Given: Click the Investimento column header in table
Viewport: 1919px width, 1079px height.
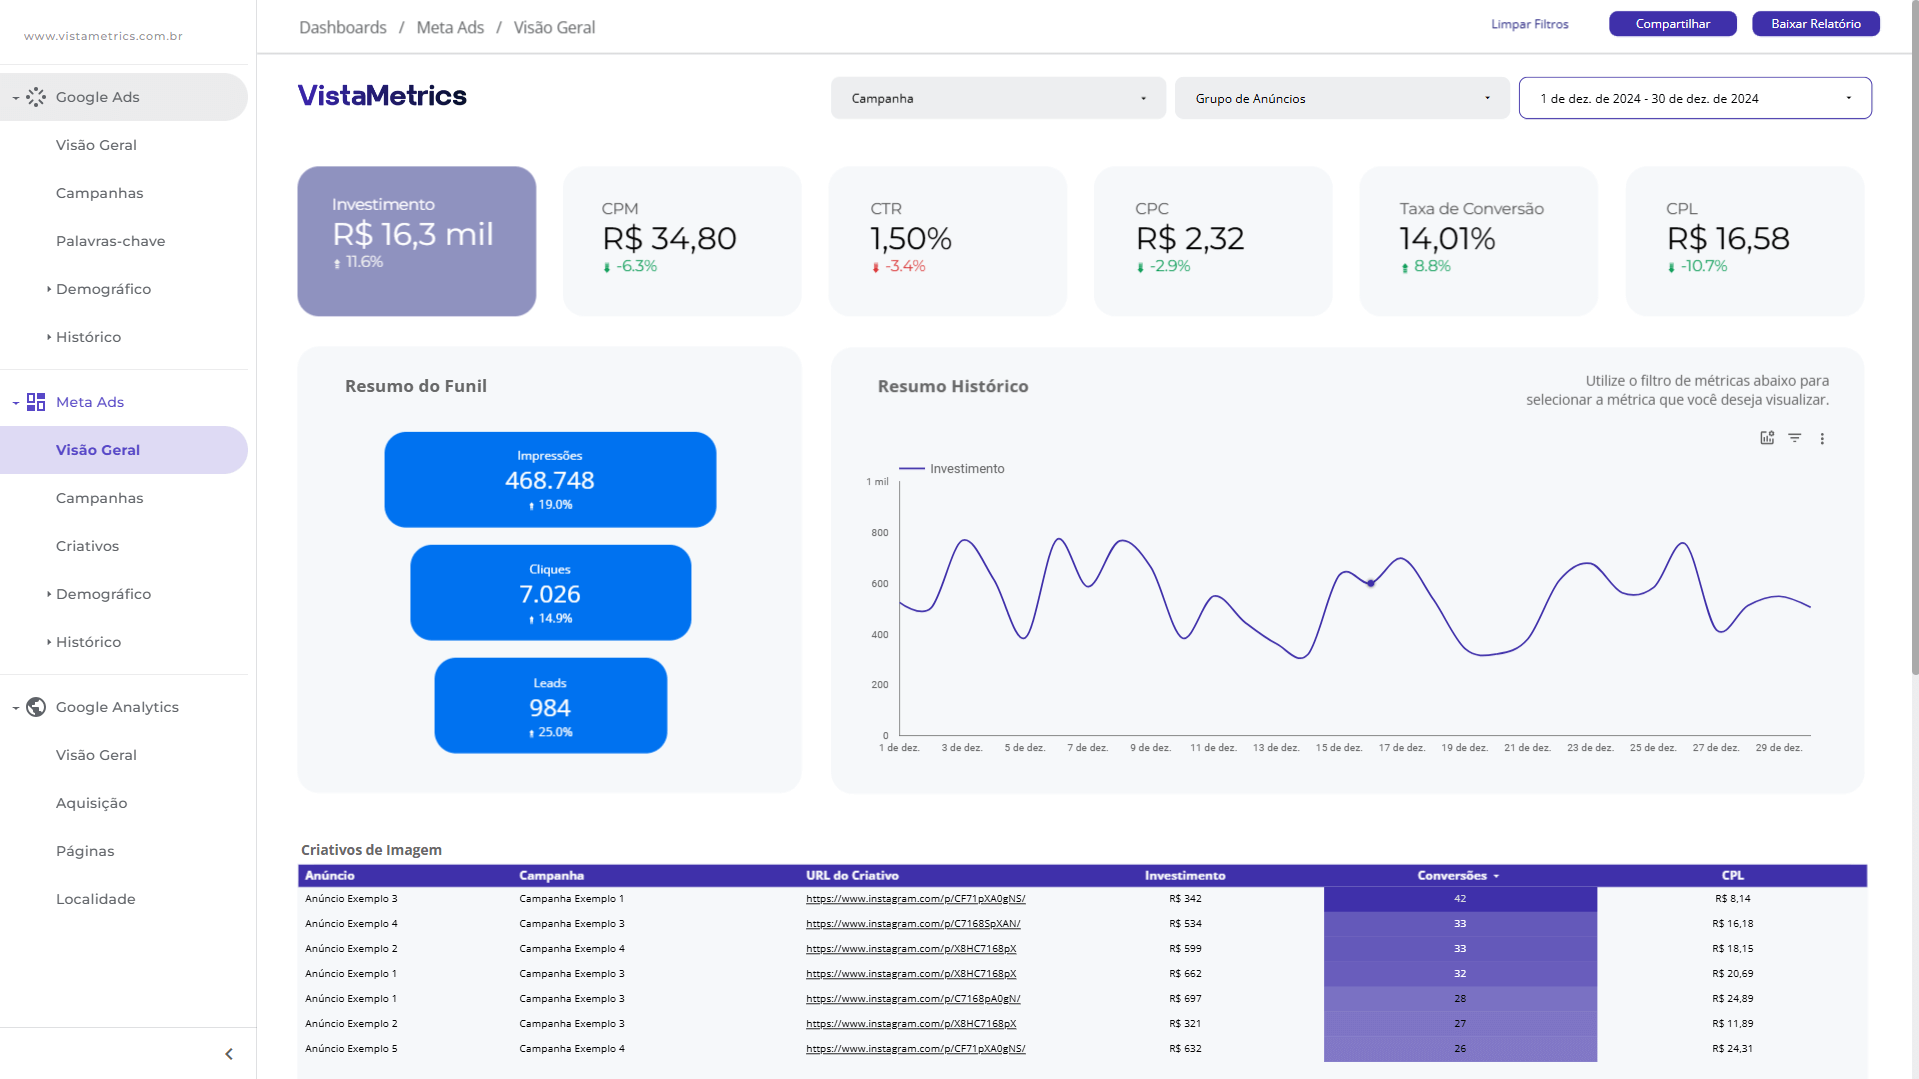Looking at the screenshot, I should (x=1185, y=875).
